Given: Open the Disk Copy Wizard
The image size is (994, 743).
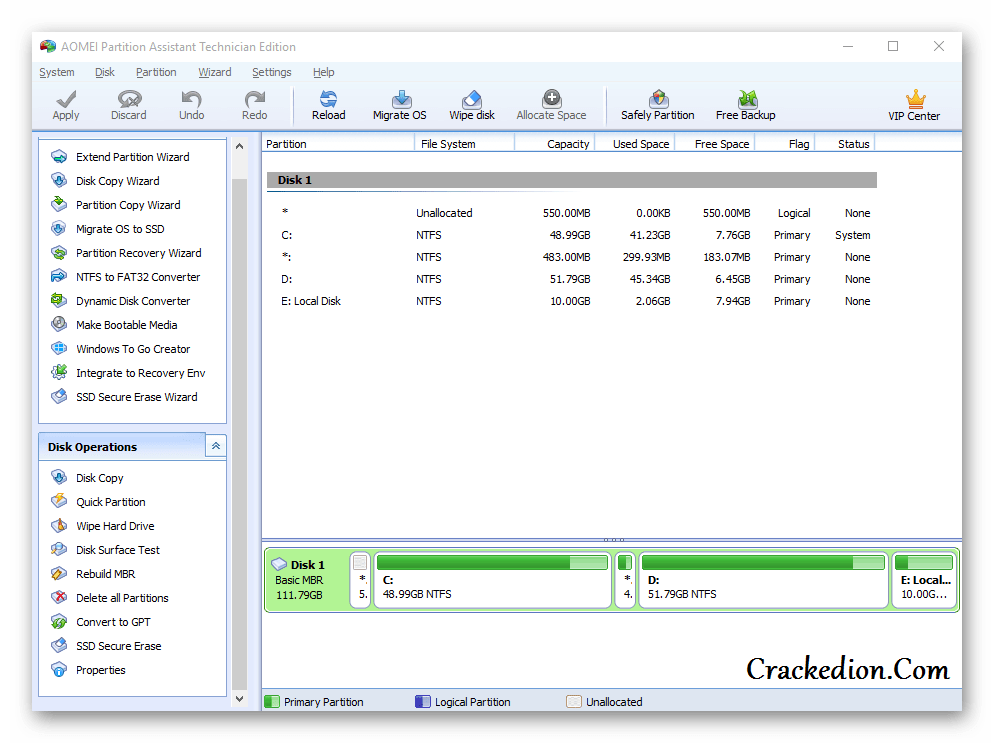Looking at the screenshot, I should pyautogui.click(x=117, y=181).
